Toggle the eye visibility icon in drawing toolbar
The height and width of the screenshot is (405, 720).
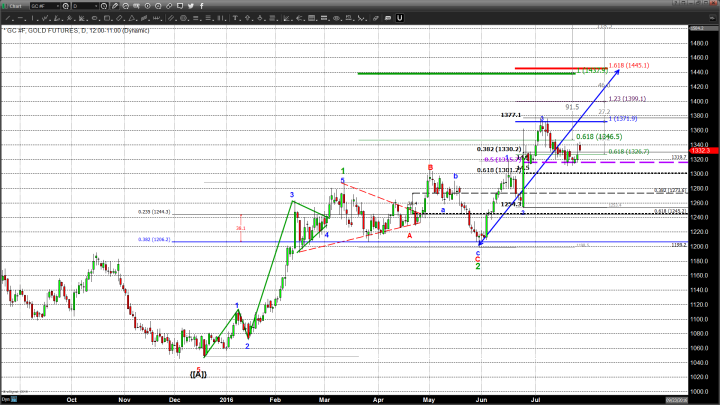point(336,18)
